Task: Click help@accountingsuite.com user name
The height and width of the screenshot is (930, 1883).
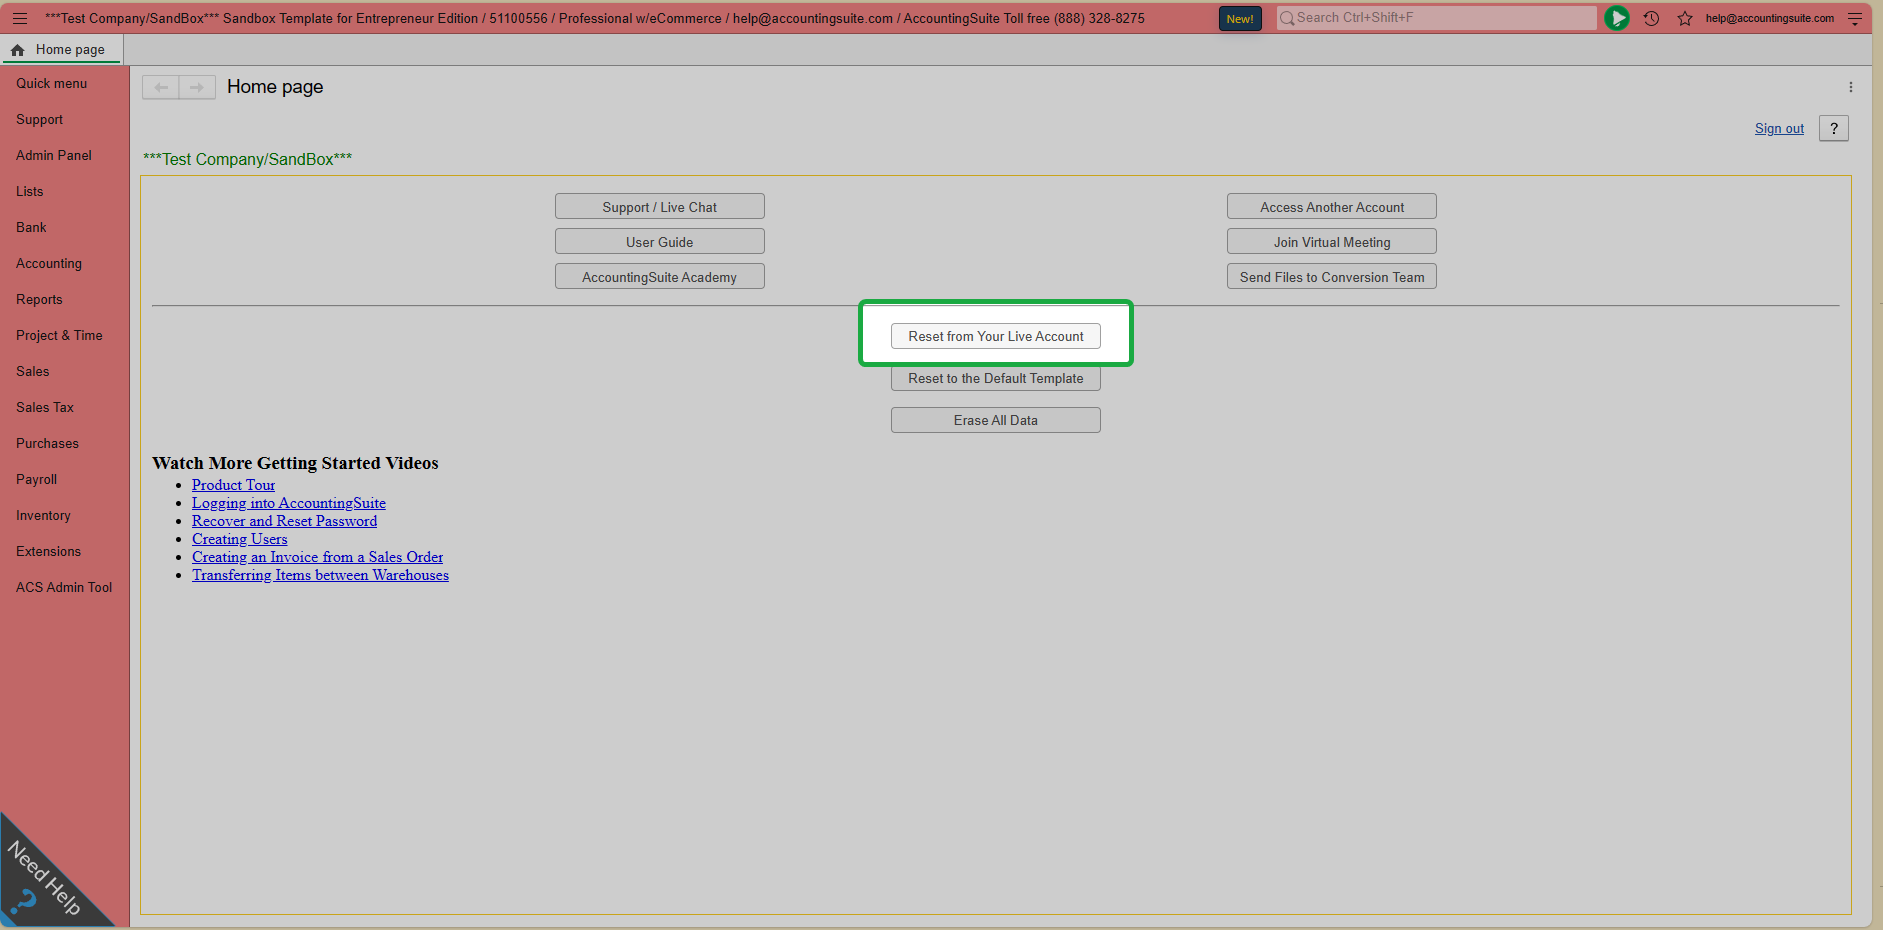Action: [1769, 18]
